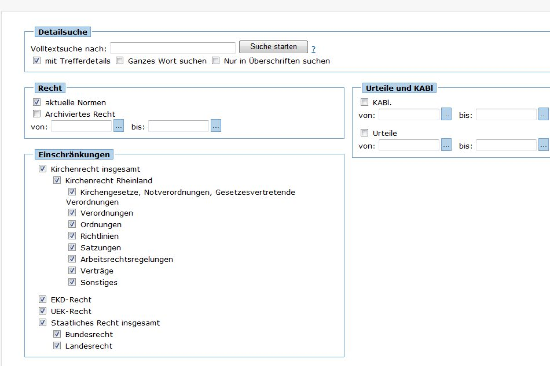
Task: Click the Urteile bis date input
Action: pos(507,145)
